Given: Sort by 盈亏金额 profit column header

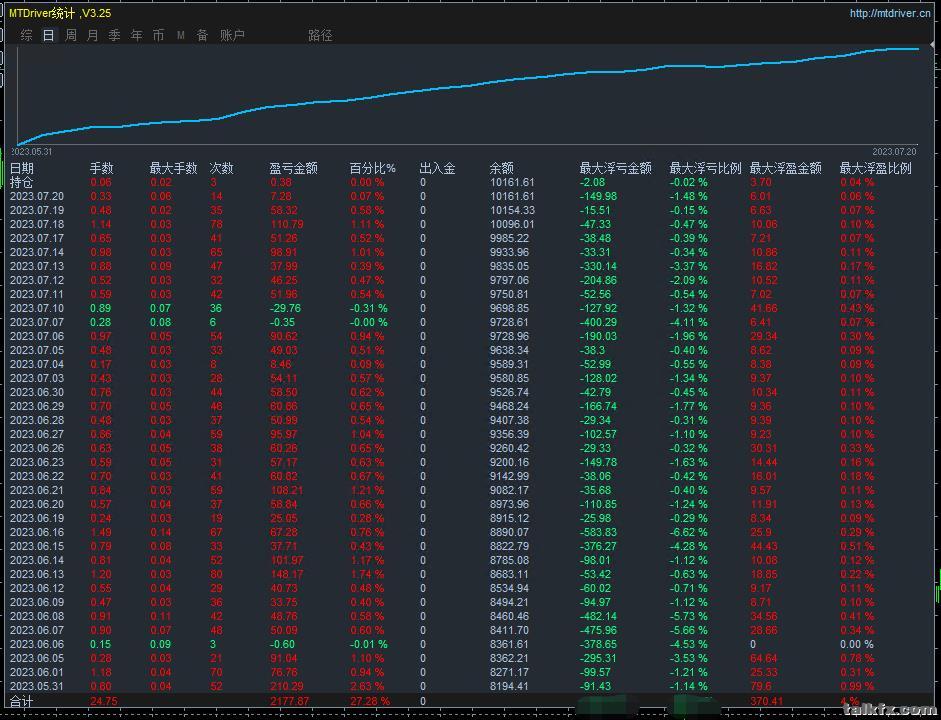Looking at the screenshot, I should [x=293, y=168].
